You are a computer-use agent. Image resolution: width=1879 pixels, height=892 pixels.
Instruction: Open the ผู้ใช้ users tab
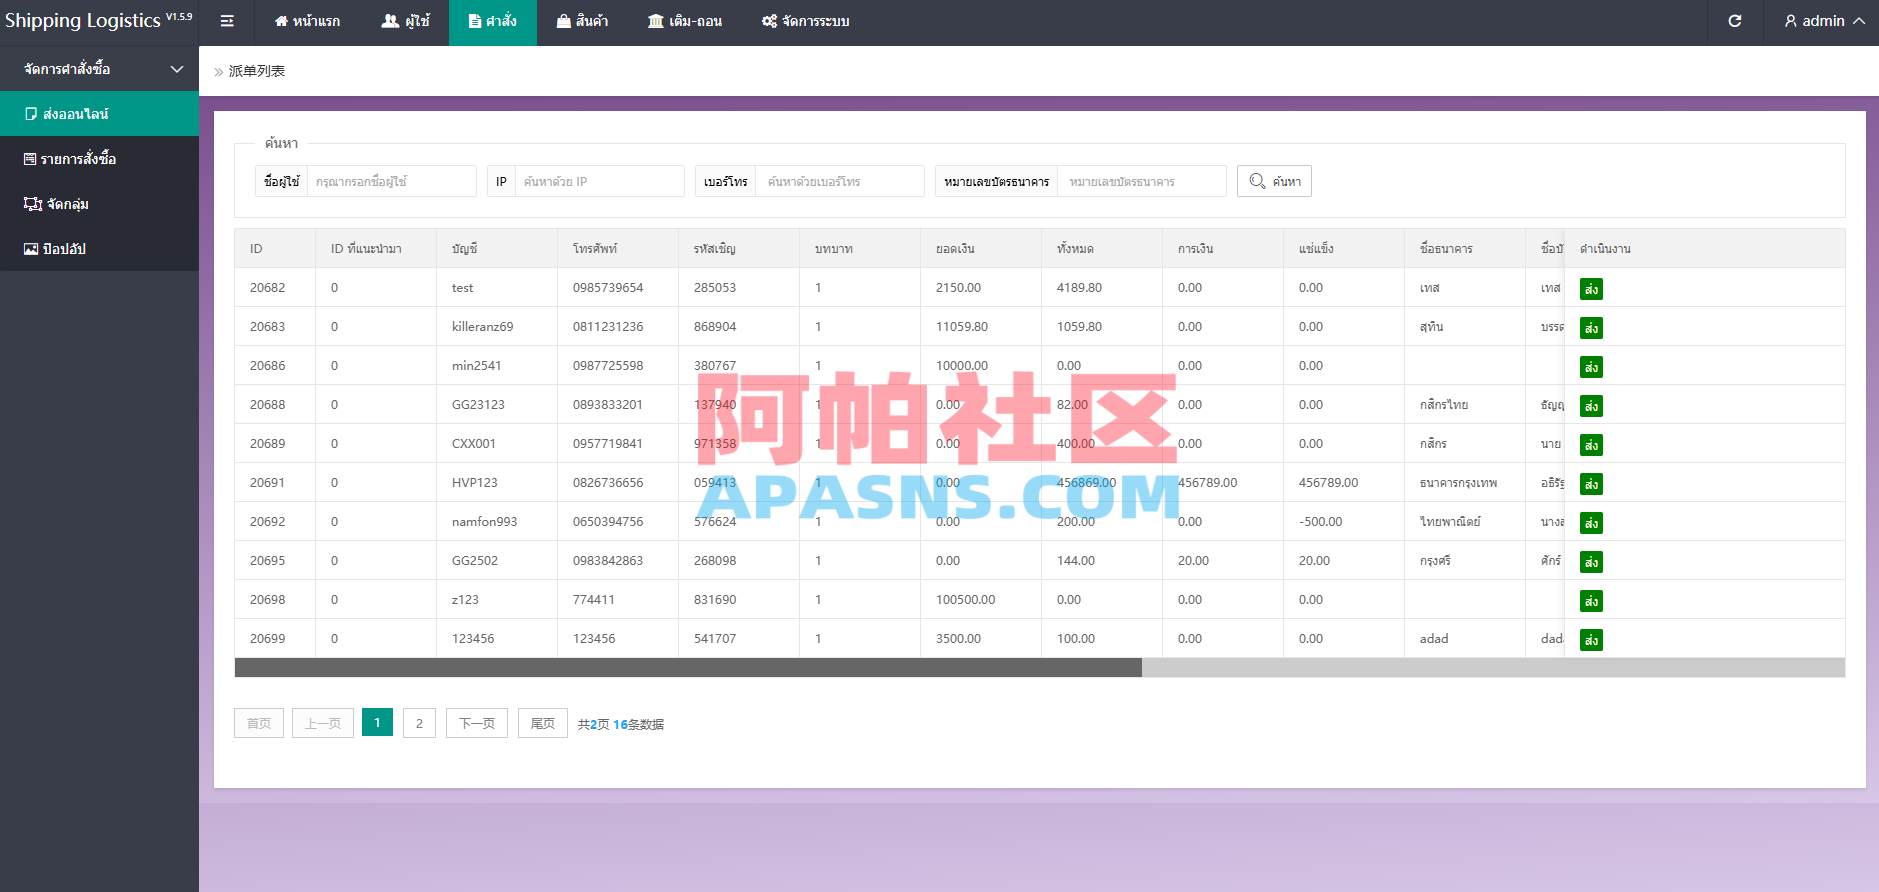[x=405, y=21]
